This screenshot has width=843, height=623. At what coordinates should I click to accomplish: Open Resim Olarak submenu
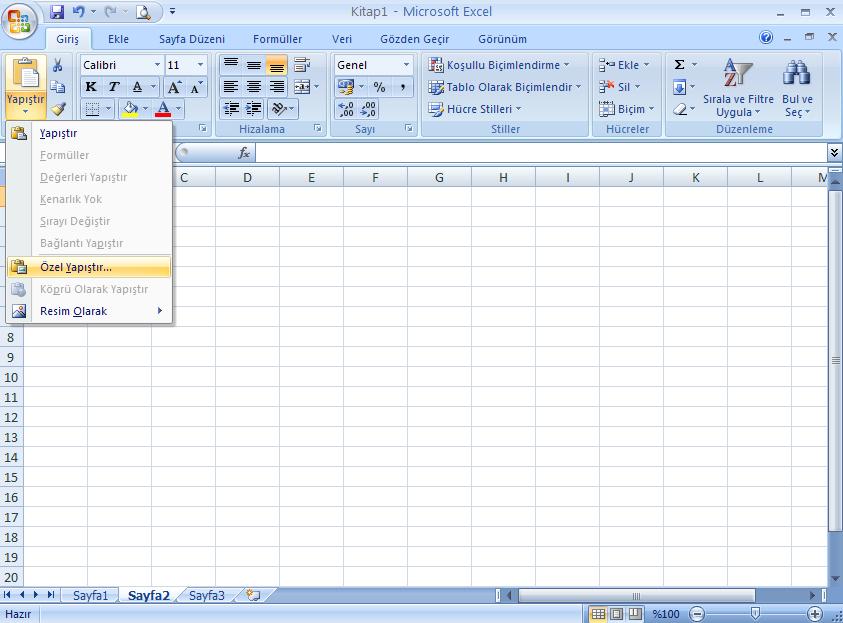pyautogui.click(x=89, y=311)
